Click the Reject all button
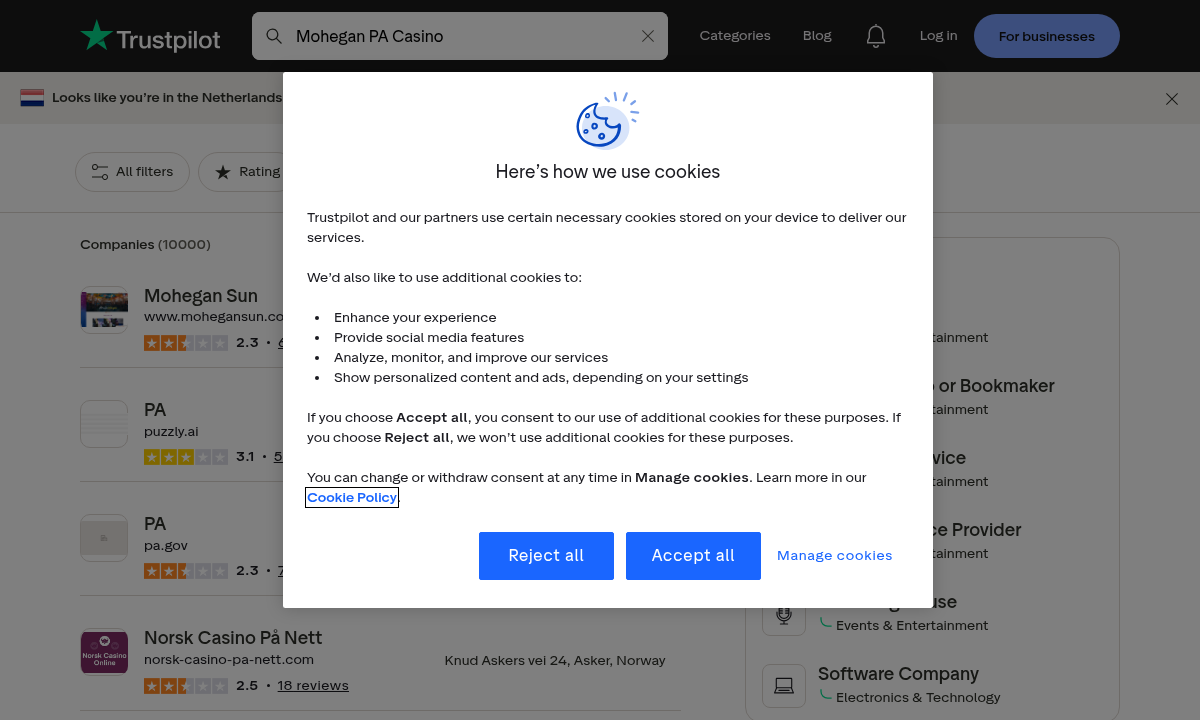Image resolution: width=1200 pixels, height=720 pixels. point(546,556)
